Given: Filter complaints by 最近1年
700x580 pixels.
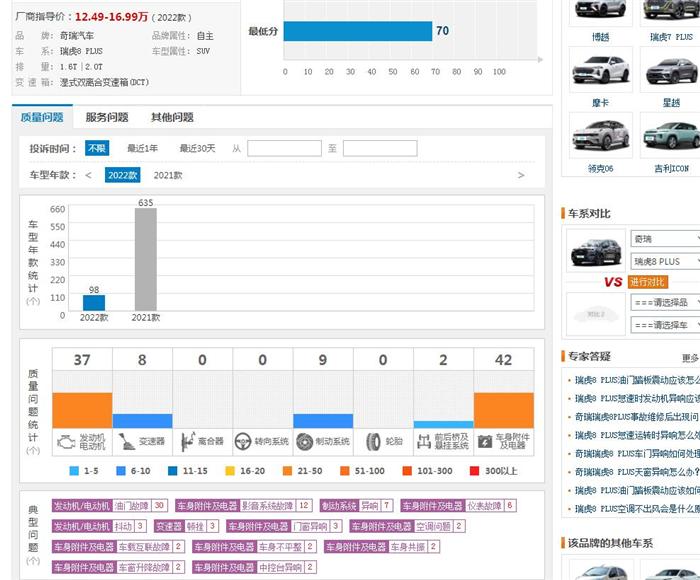Looking at the screenshot, I should [x=142, y=148].
